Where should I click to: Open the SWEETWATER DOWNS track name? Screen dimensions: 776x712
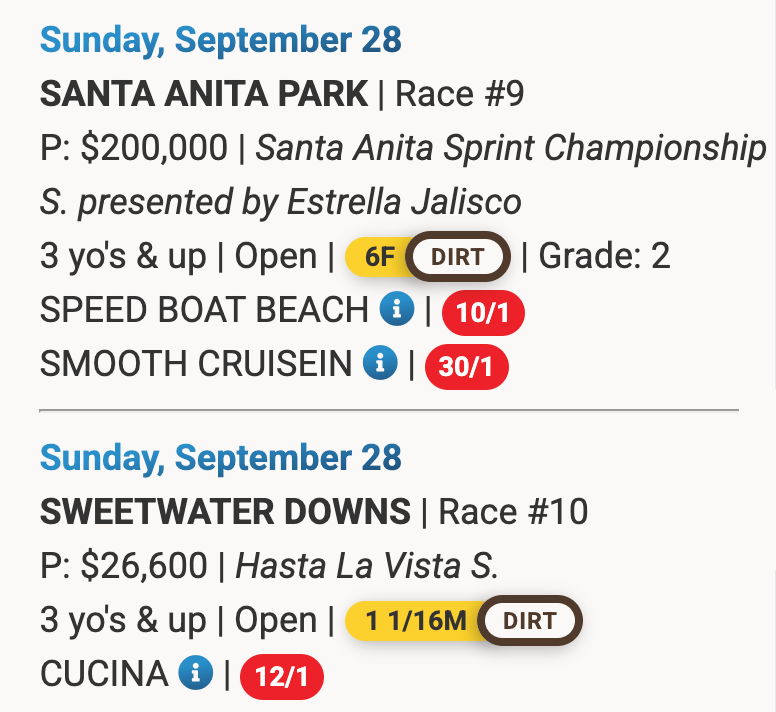pyautogui.click(x=225, y=513)
